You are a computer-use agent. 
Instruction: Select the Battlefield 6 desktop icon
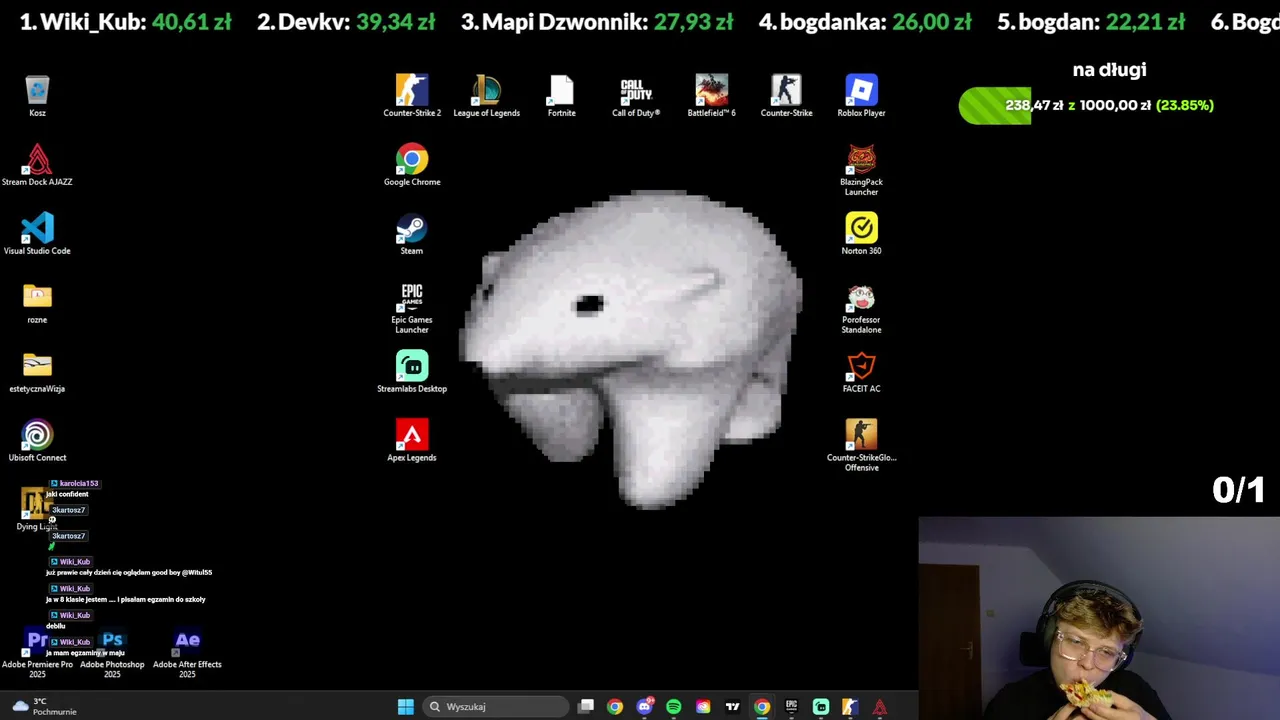click(x=711, y=97)
